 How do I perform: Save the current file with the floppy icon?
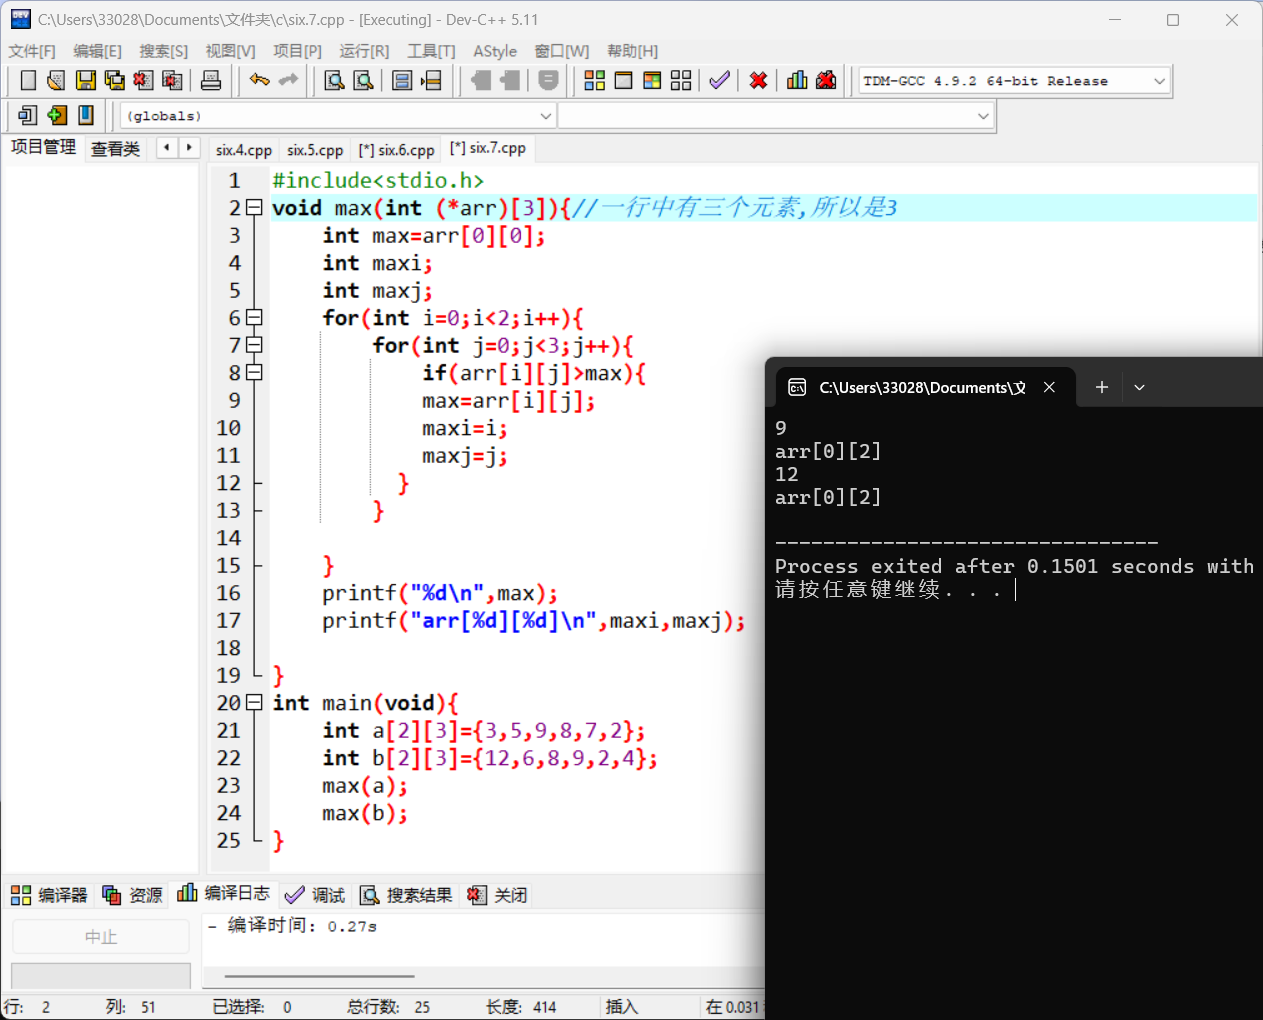point(86,81)
